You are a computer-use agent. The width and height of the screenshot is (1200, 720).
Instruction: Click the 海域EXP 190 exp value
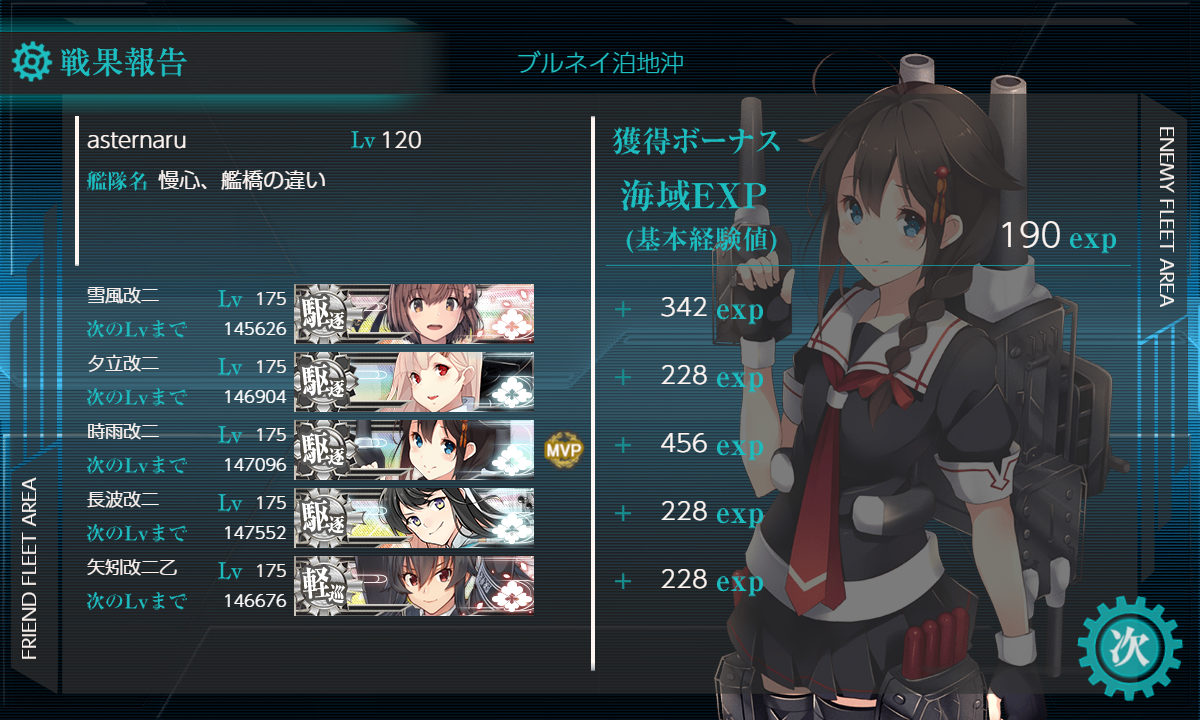point(1058,236)
